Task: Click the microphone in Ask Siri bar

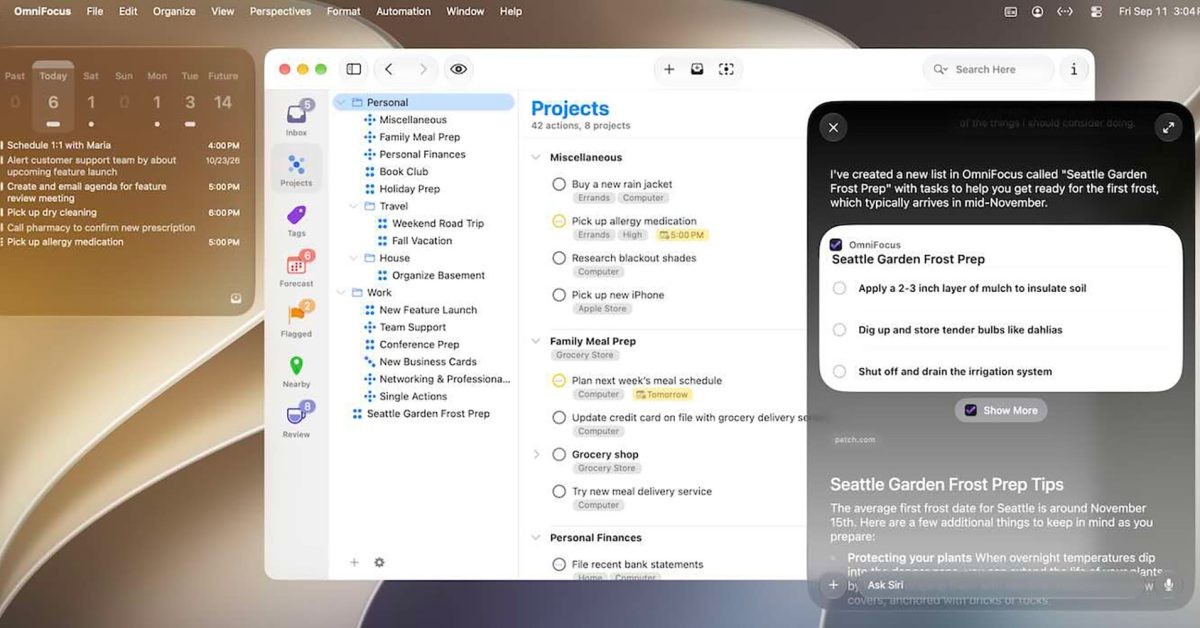Action: 1168,585
